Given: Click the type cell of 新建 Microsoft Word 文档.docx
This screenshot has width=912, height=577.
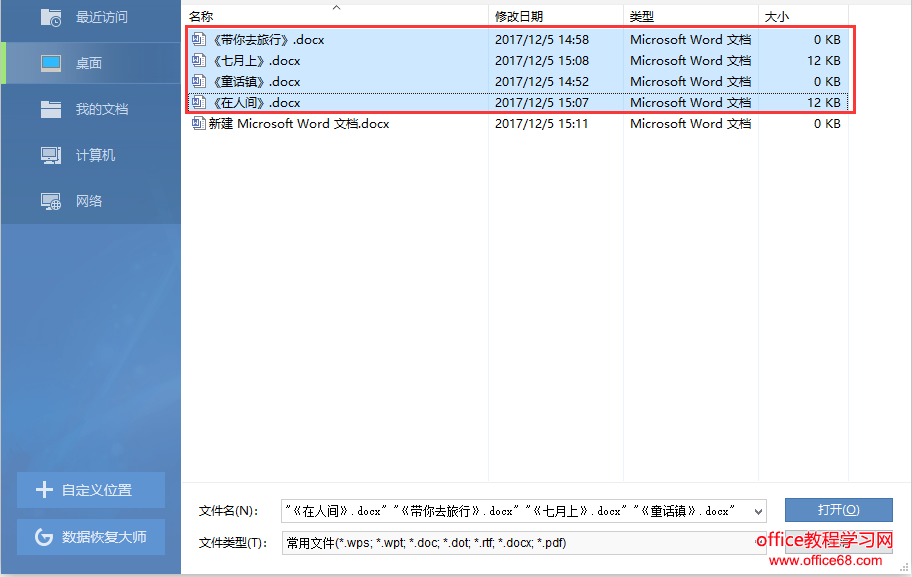Looking at the screenshot, I should click(x=690, y=123).
